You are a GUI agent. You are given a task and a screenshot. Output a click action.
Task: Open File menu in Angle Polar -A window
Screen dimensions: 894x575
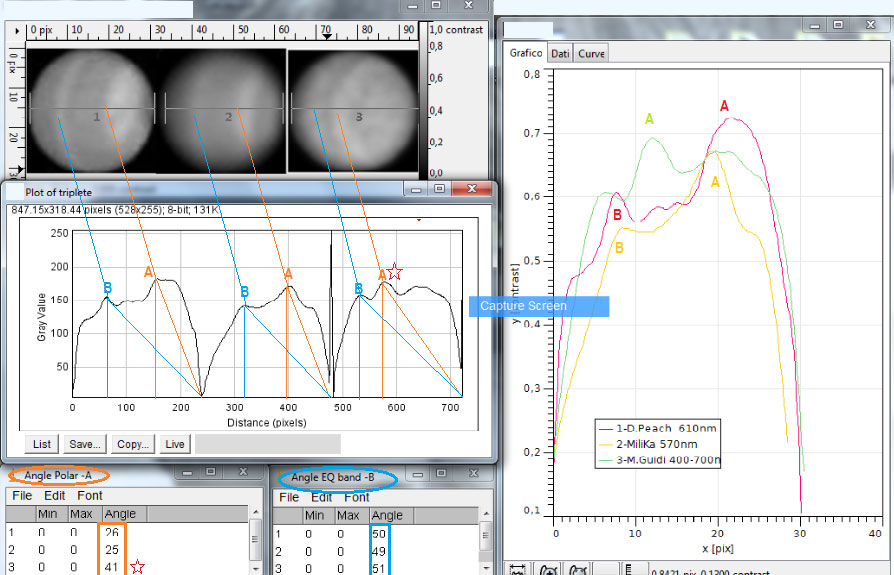(22, 495)
